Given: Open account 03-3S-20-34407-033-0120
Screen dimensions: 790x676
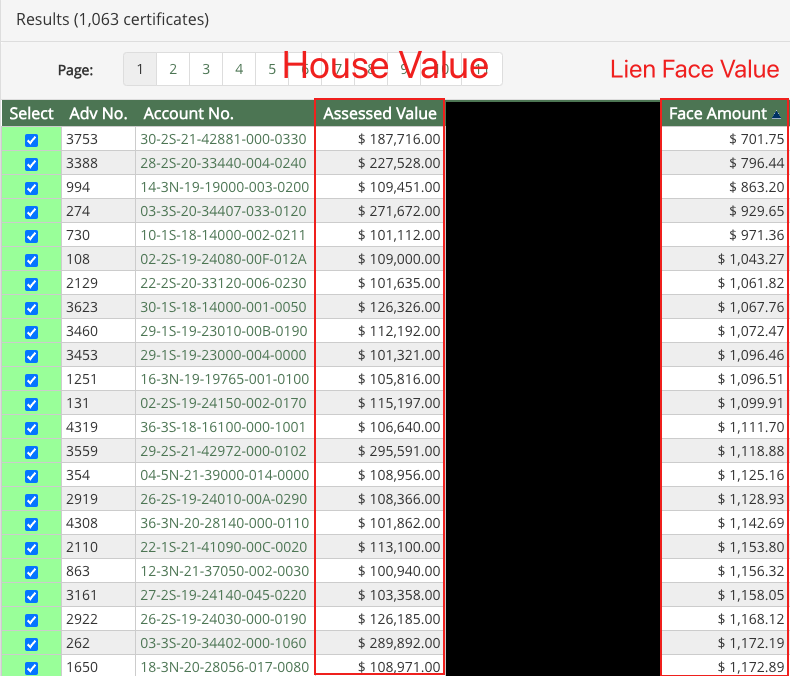Looking at the screenshot, I should pos(223,211).
